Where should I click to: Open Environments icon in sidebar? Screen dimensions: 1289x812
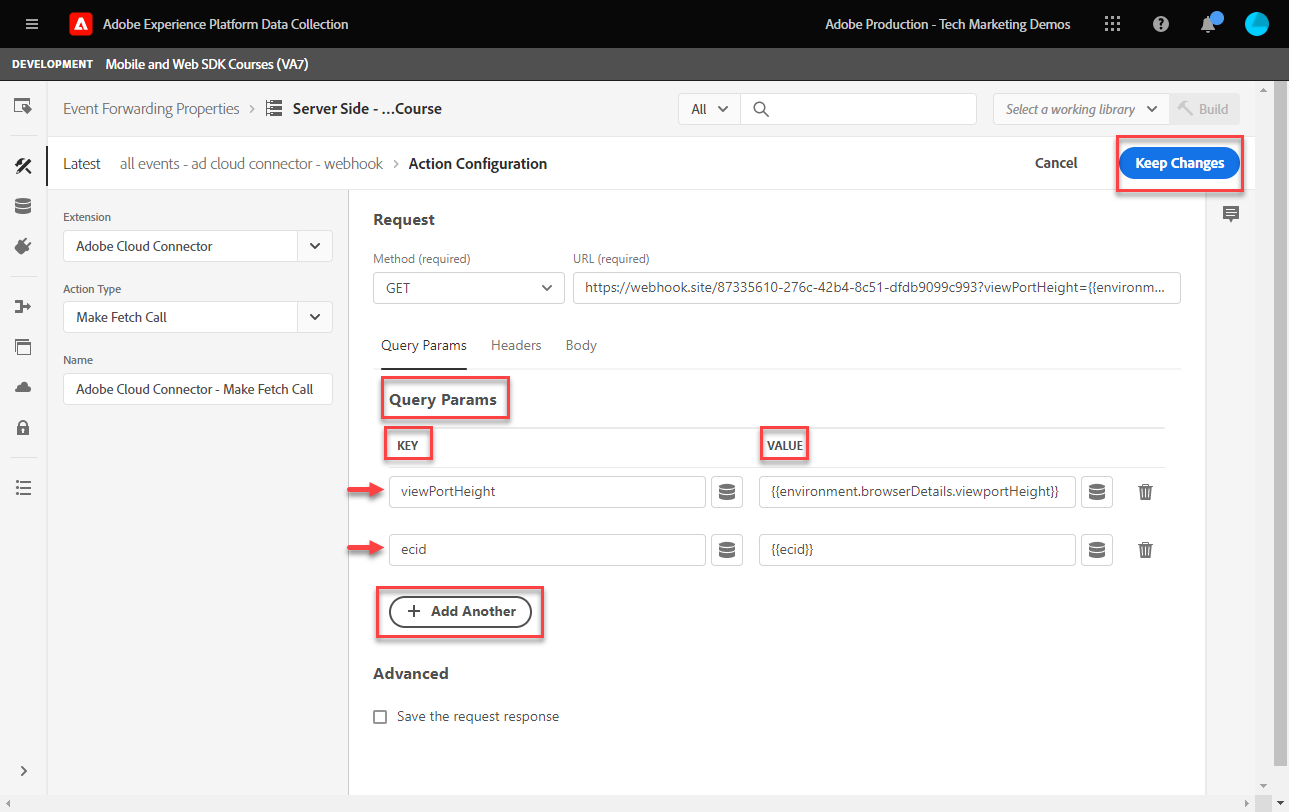(23, 347)
